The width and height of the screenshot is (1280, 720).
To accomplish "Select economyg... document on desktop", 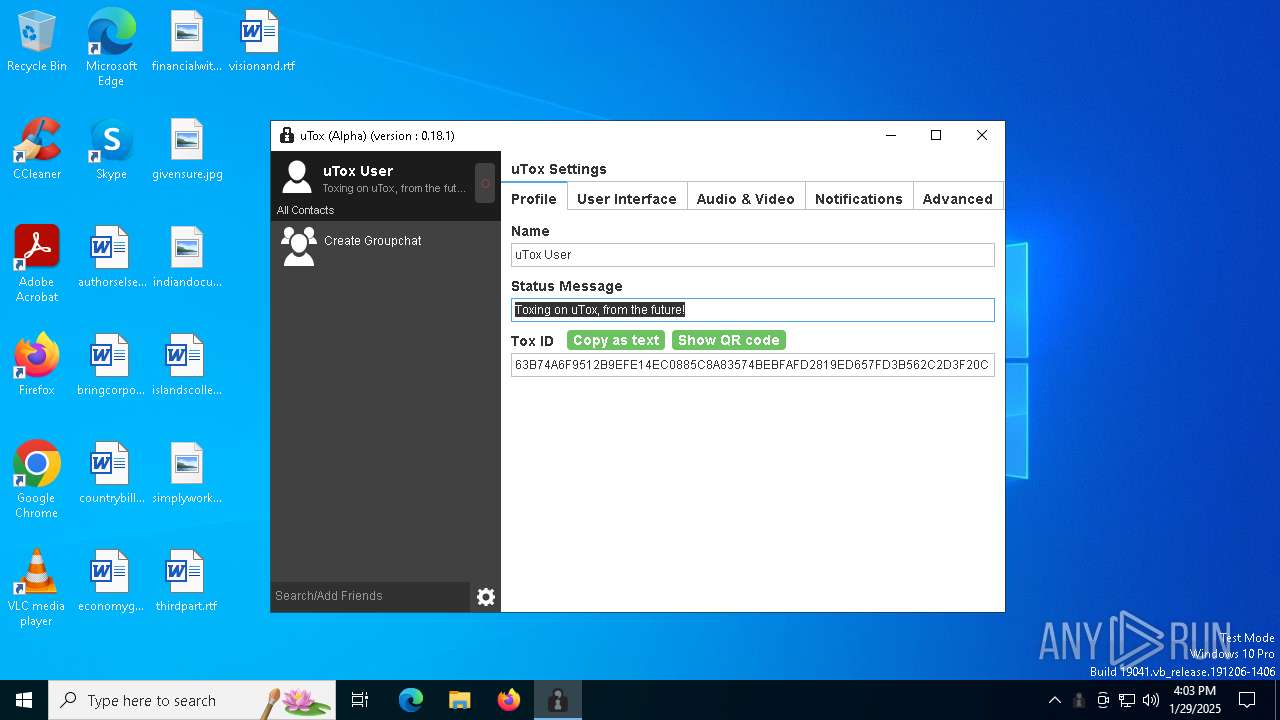I will (x=111, y=582).
